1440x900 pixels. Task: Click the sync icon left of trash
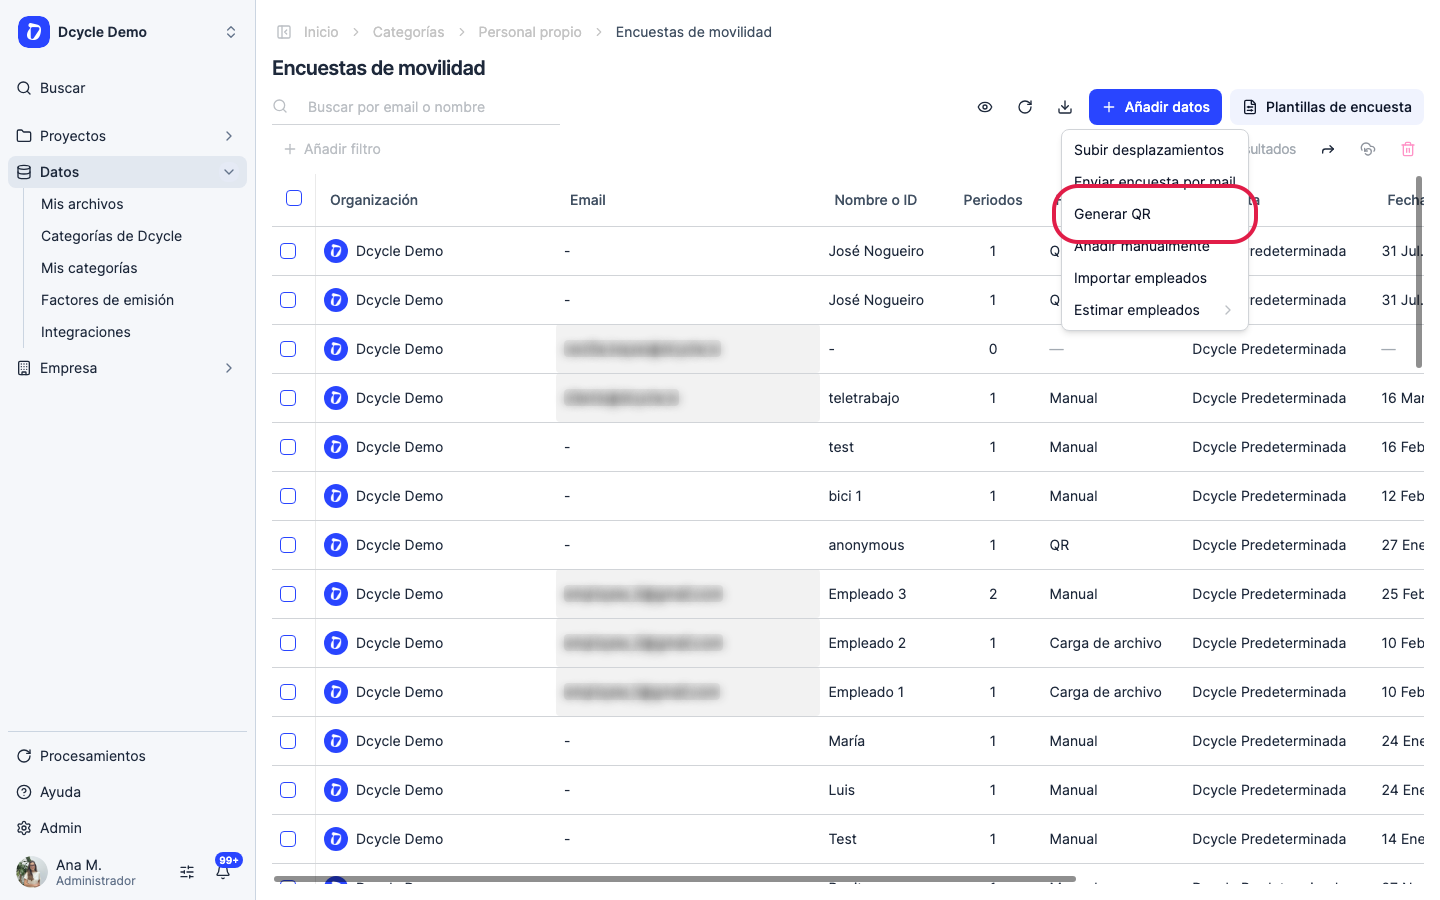[1368, 149]
